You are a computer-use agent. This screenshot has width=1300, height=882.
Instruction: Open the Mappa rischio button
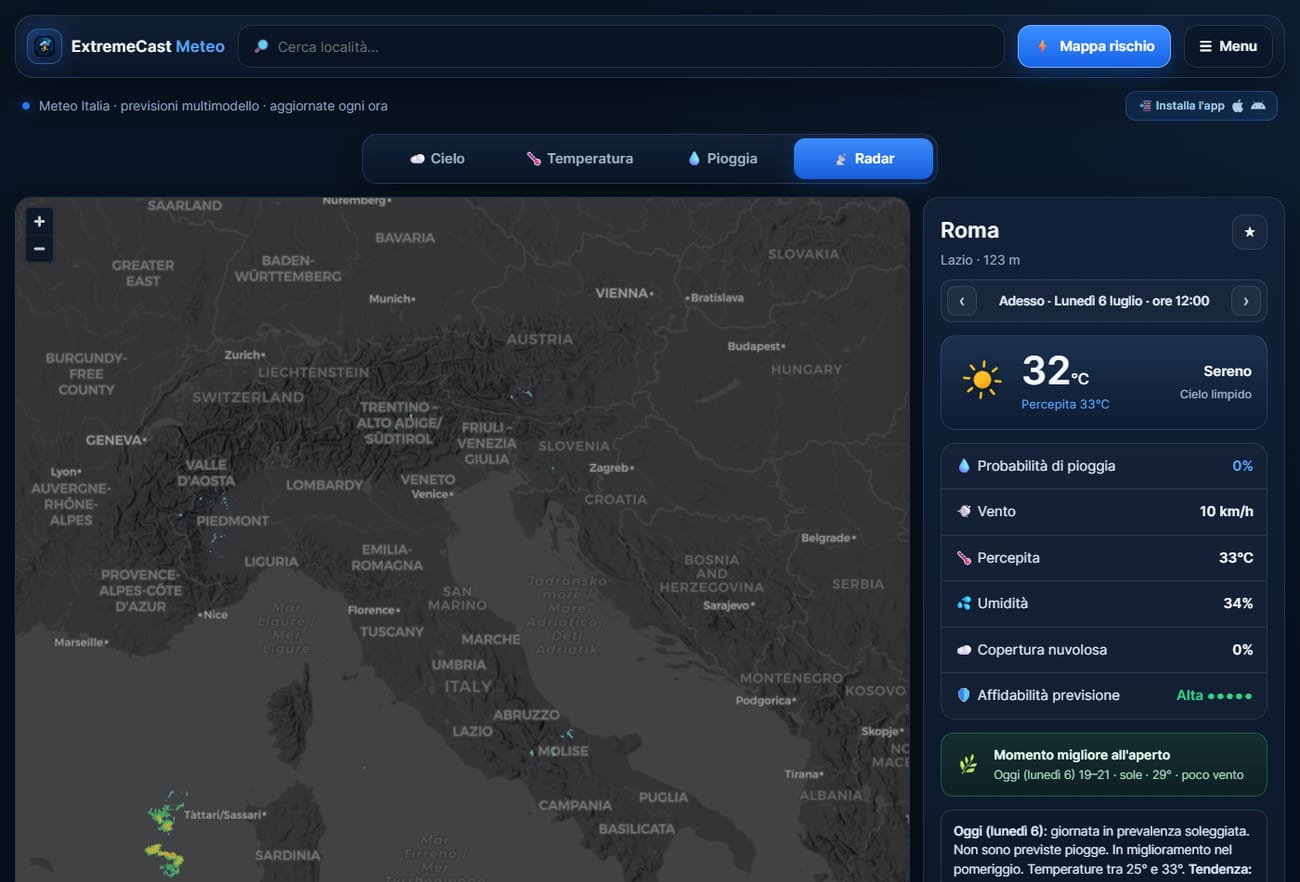[1094, 46]
